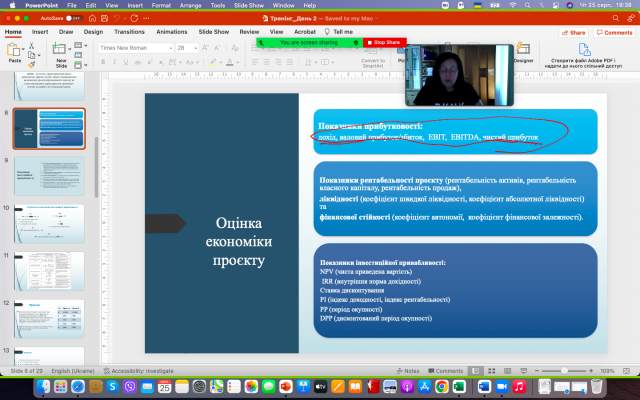Justify the text
Screen dimensions: 640x400
pyautogui.click(x=290, y=62)
